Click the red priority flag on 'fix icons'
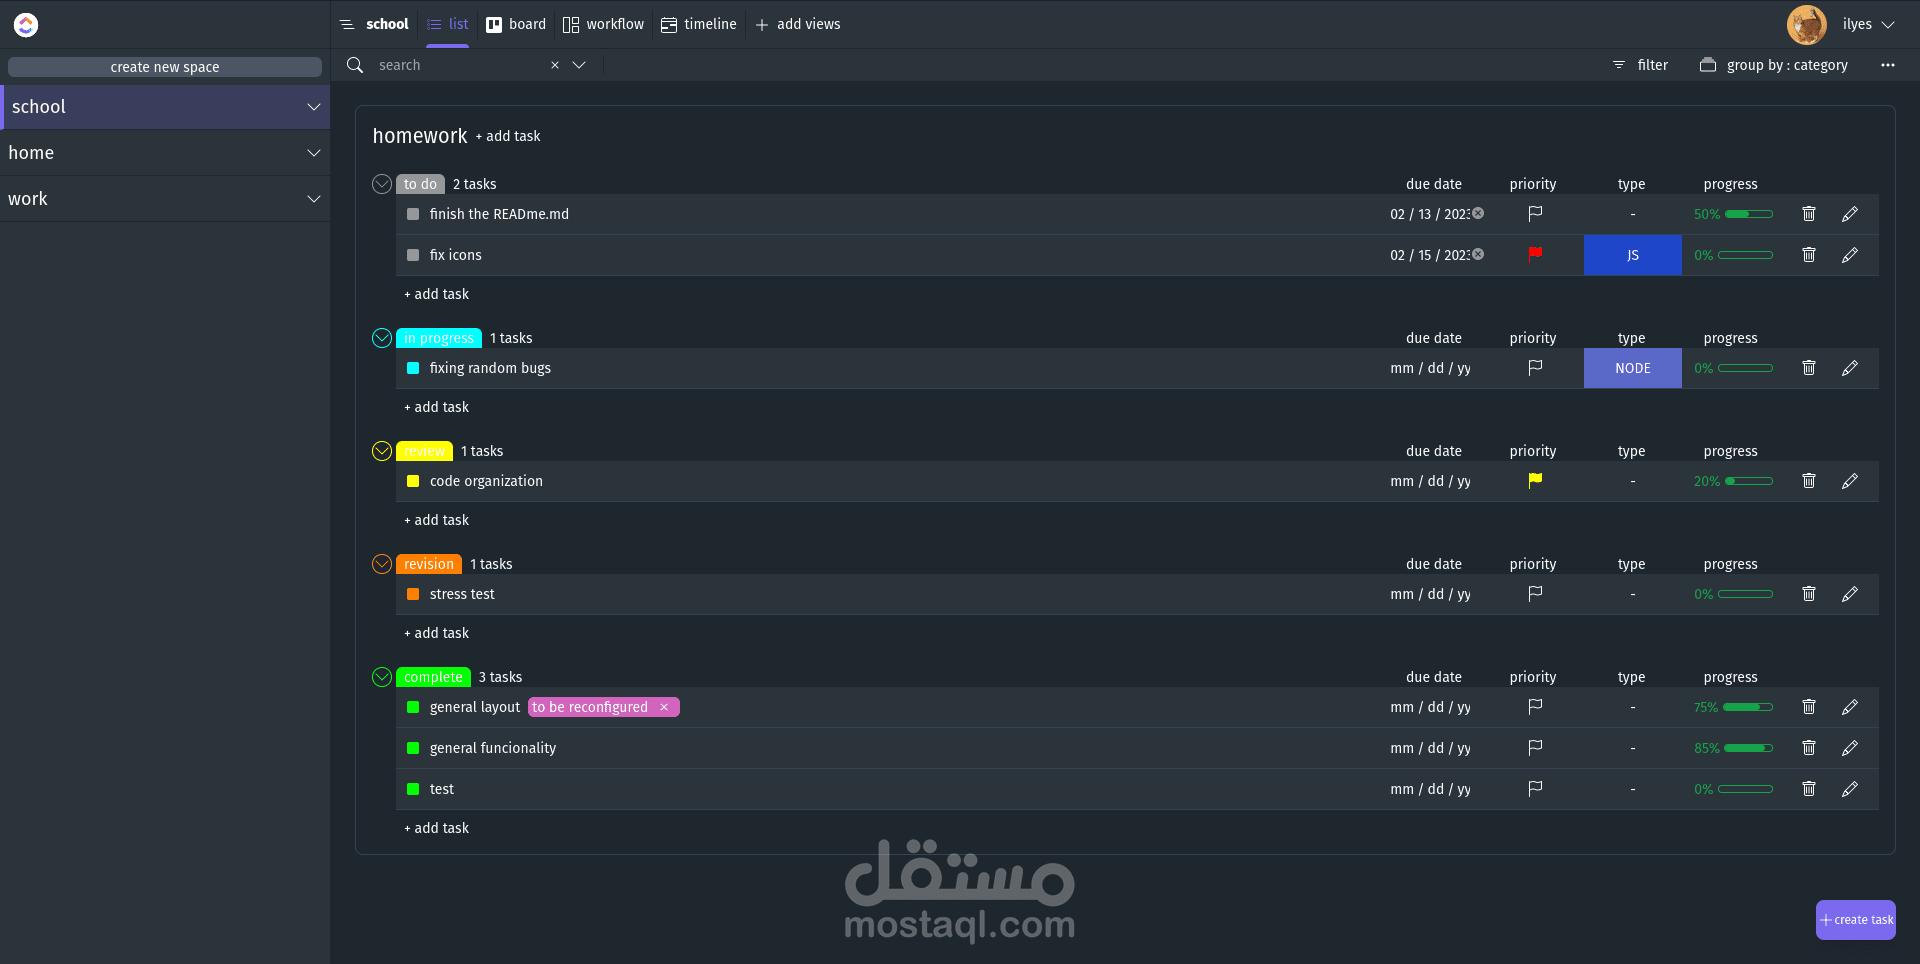The width and height of the screenshot is (1920, 964). 1535,254
